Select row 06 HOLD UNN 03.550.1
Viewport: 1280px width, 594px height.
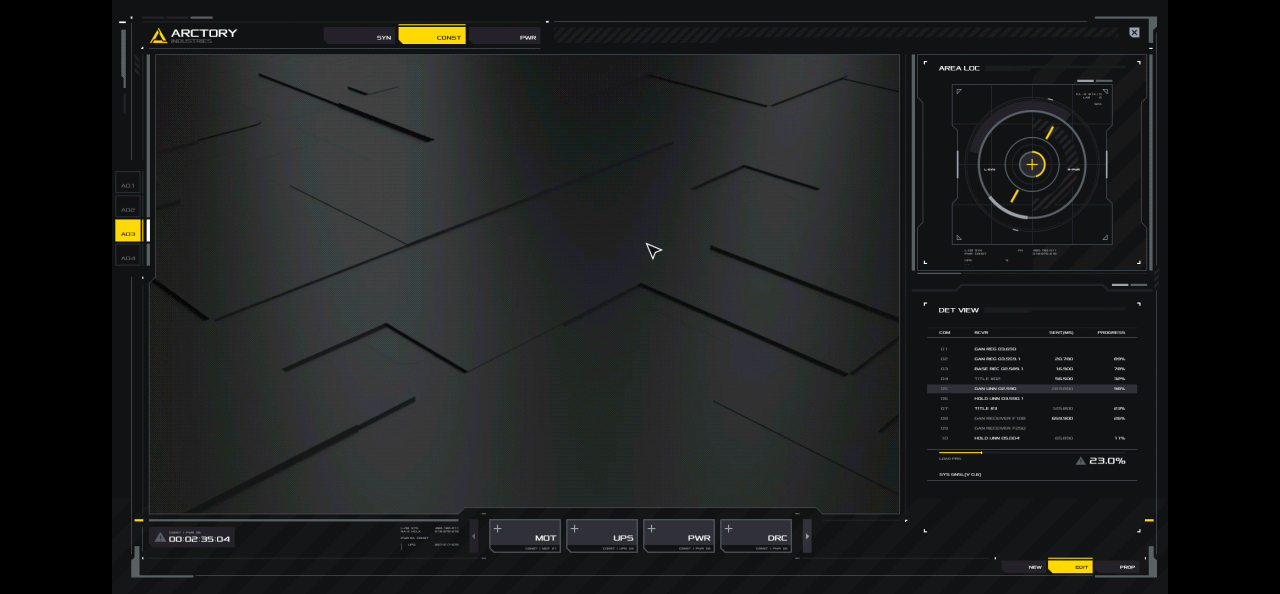pos(1032,398)
